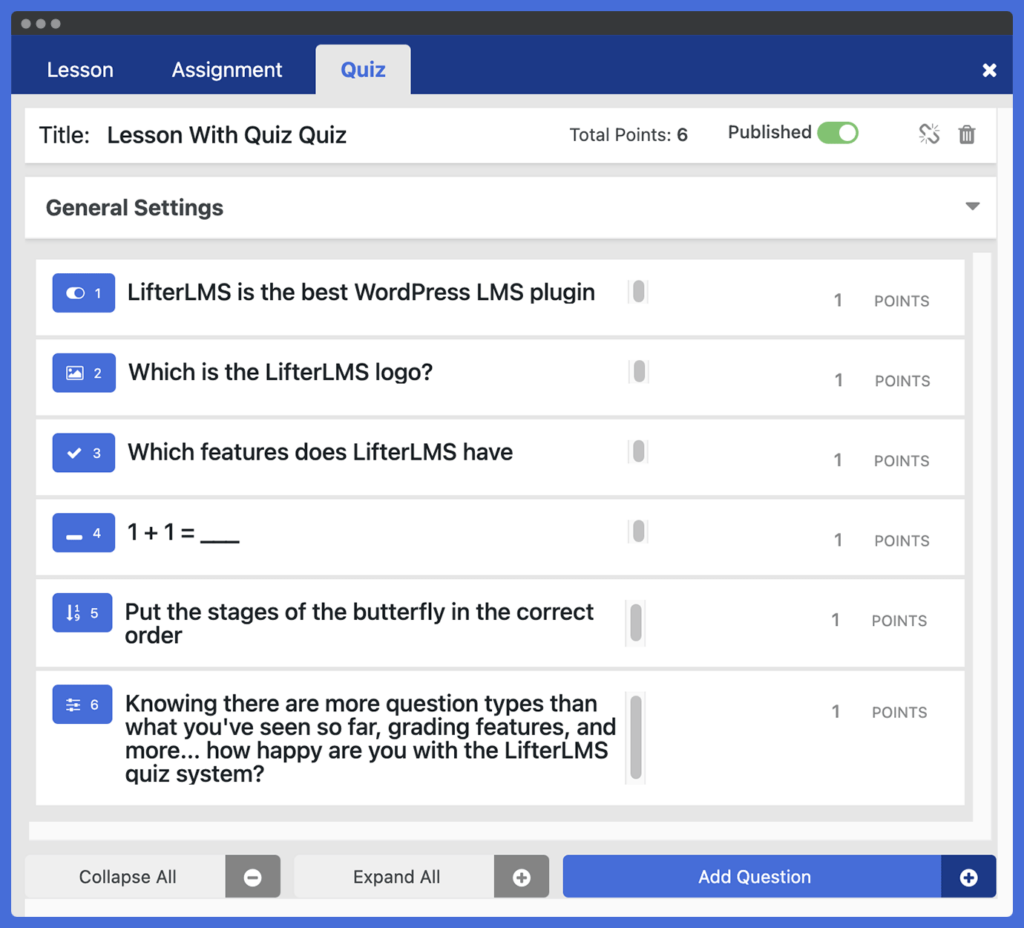1024x928 pixels.
Task: Click the checkmark badge for question 3
Action: [x=84, y=453]
